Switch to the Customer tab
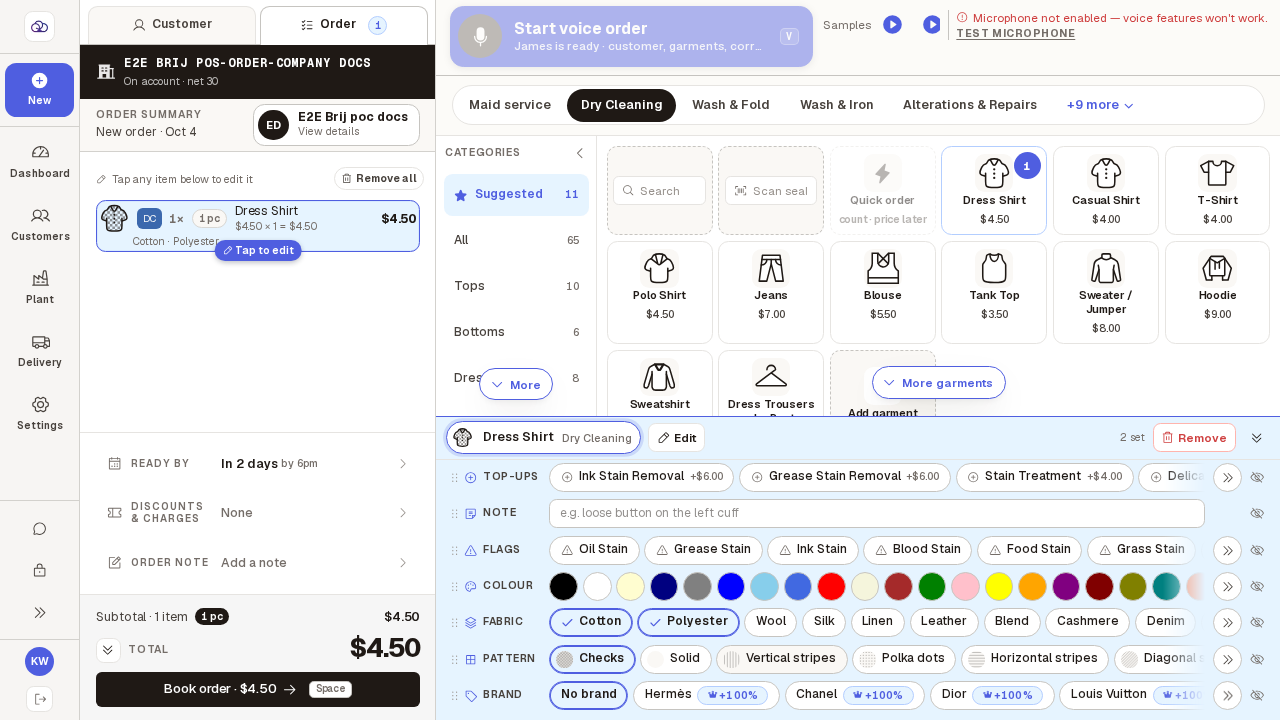 pos(172,25)
